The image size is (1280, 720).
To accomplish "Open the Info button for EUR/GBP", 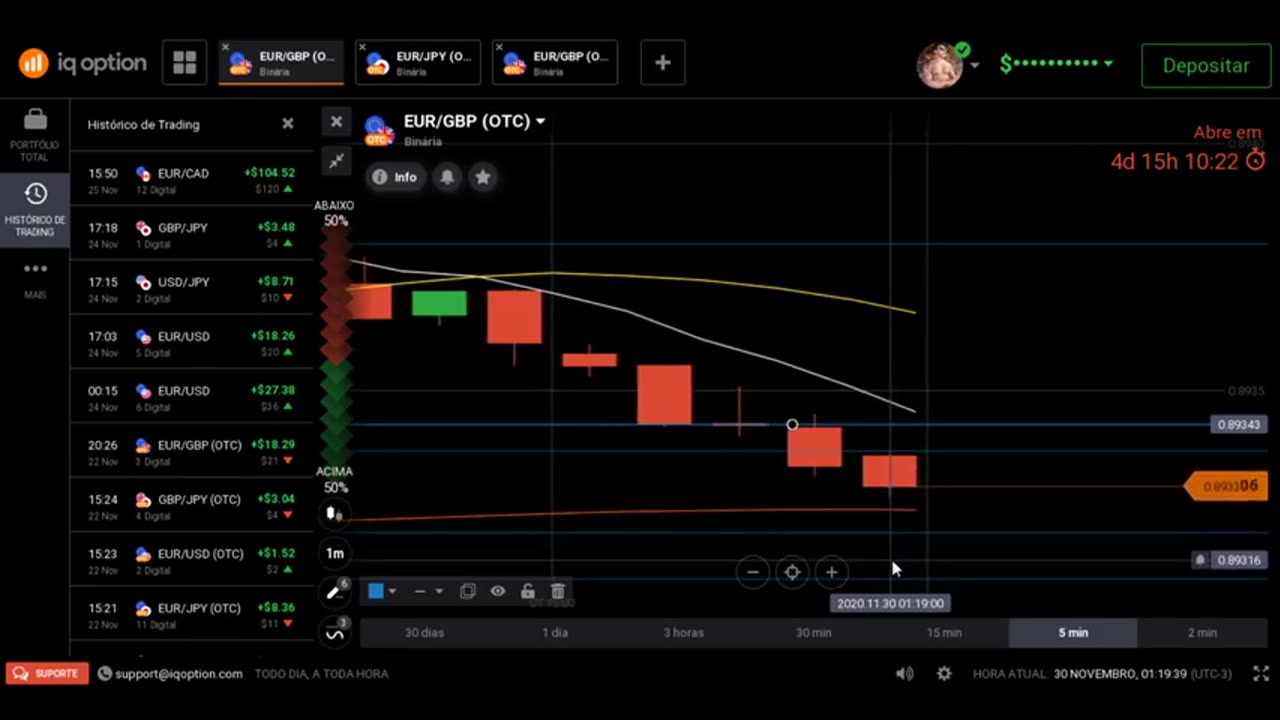I will [x=394, y=177].
